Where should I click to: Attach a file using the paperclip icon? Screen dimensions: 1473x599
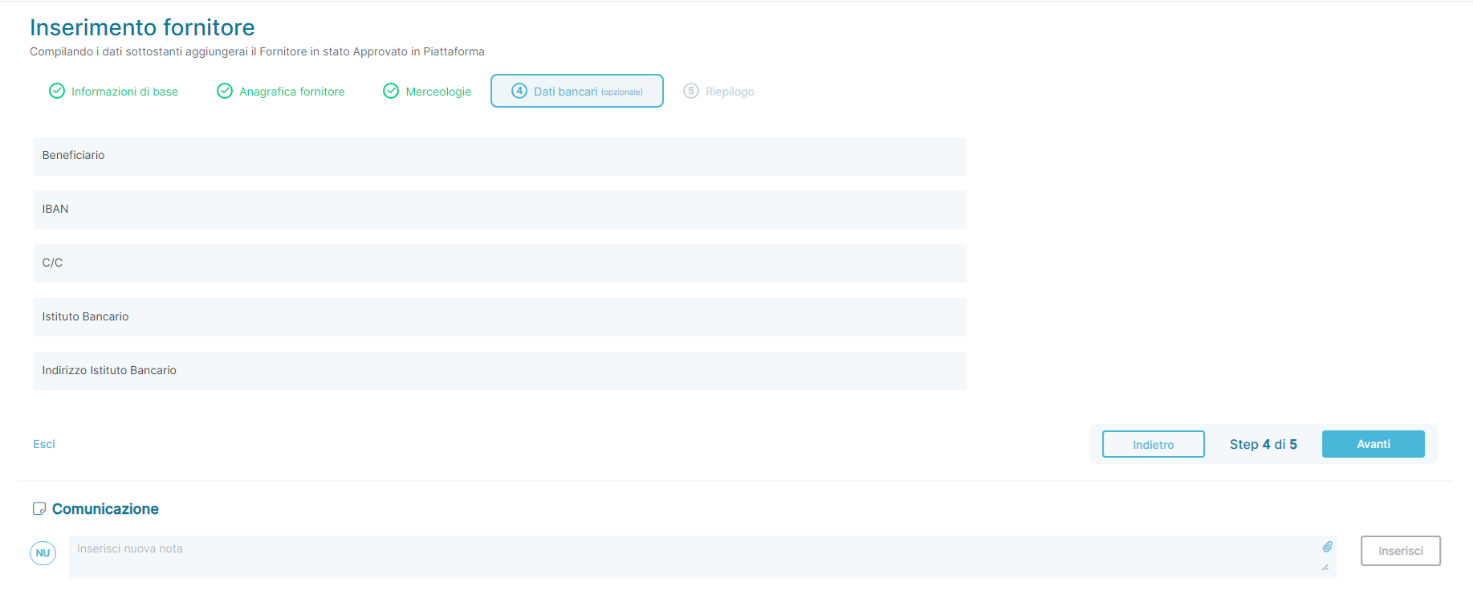tap(1327, 547)
